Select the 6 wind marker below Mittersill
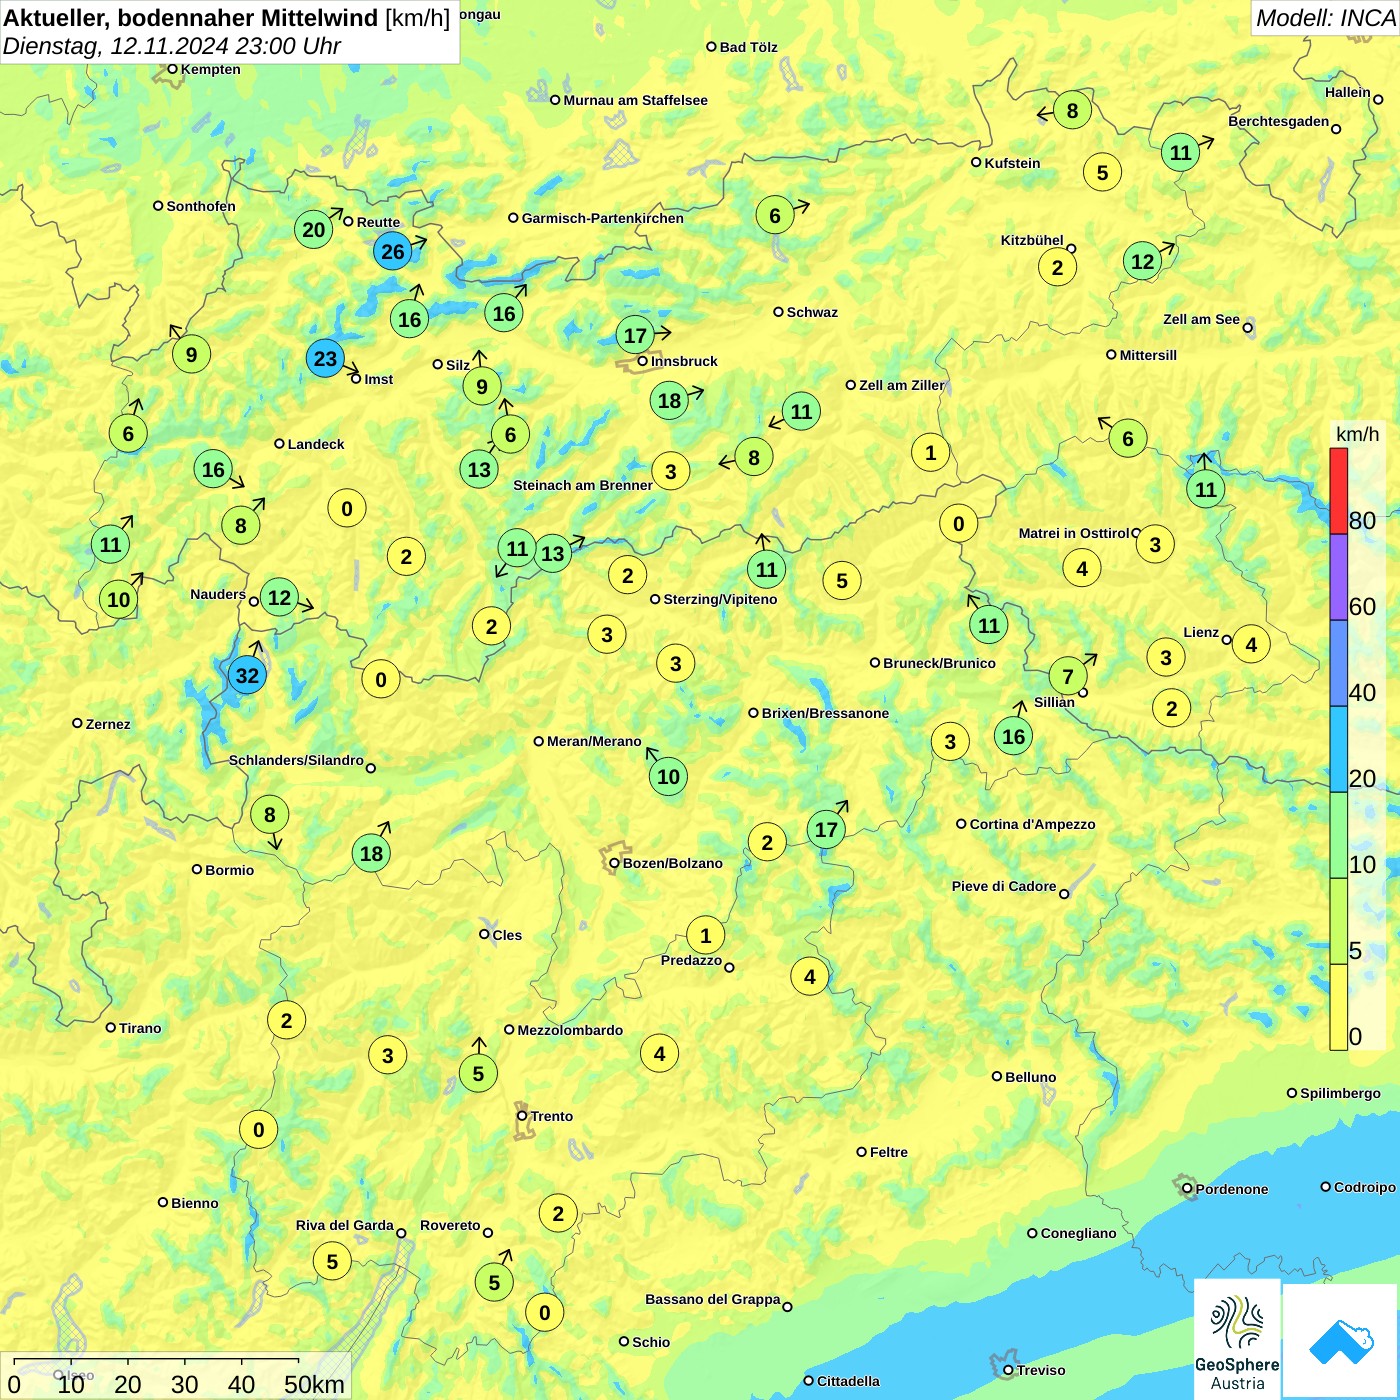 1127,438
